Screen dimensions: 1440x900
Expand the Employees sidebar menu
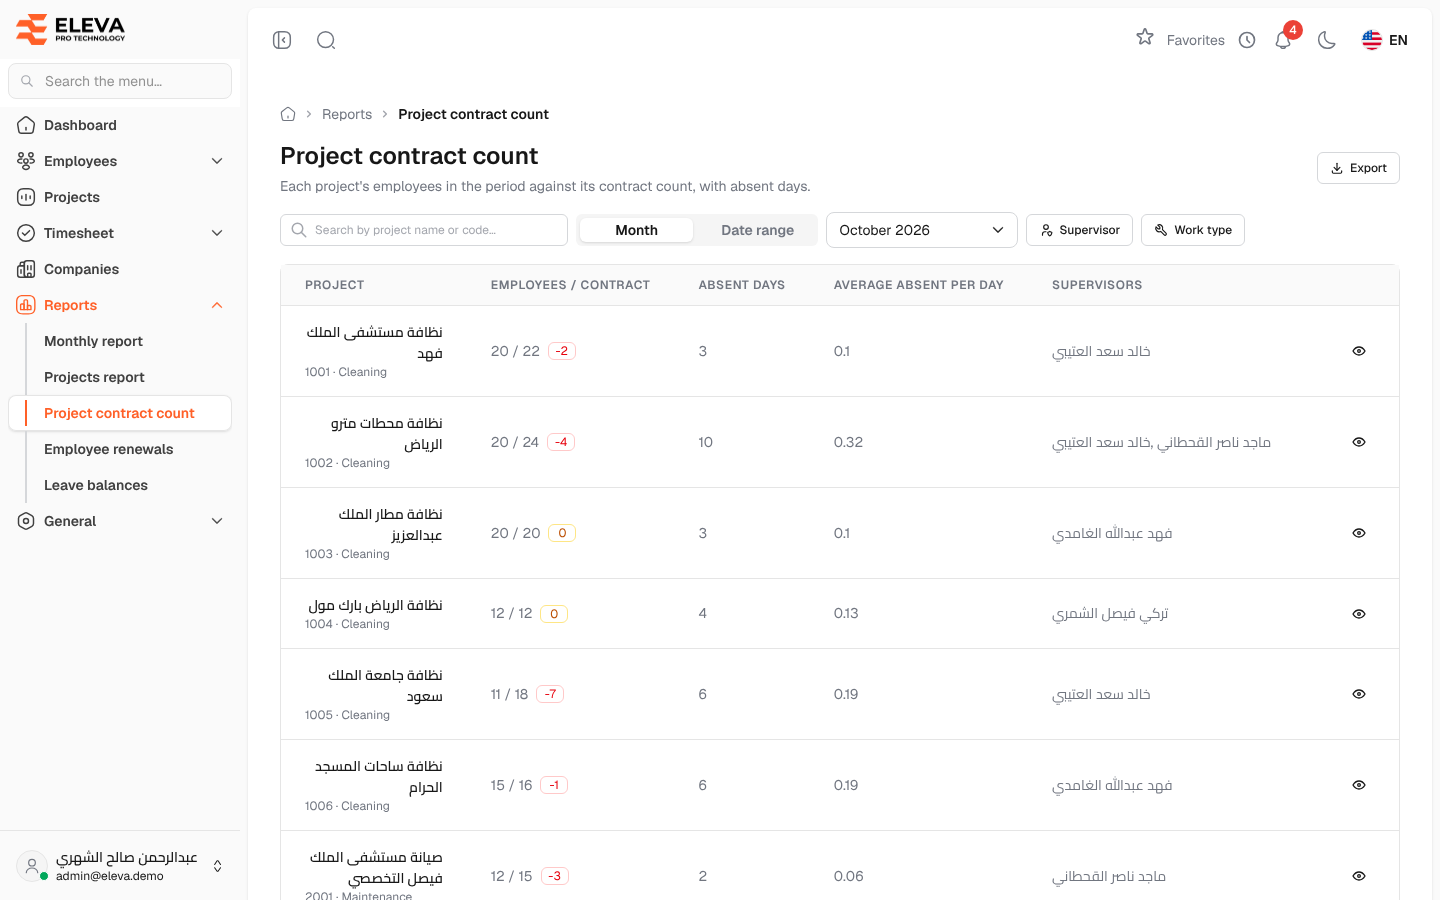(x=120, y=161)
